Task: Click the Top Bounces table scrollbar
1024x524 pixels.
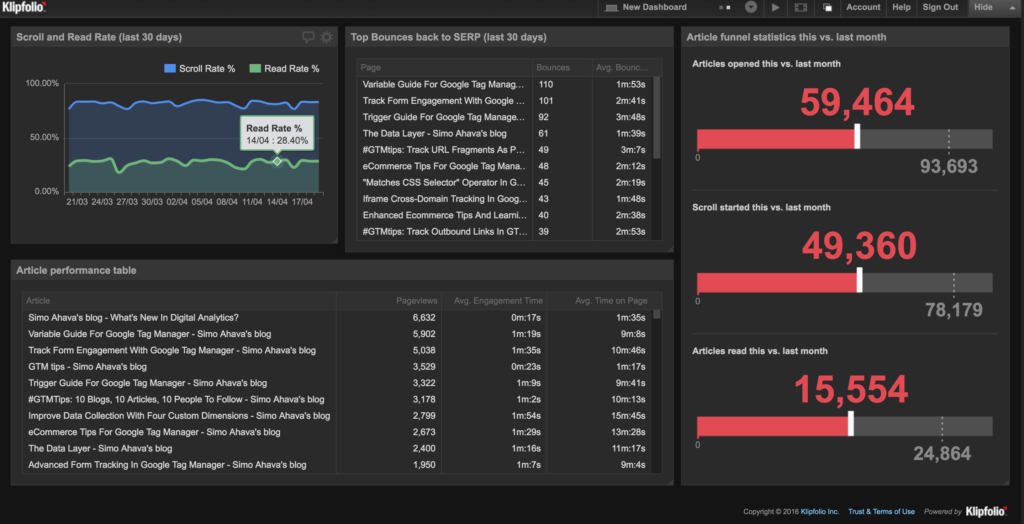Action: click(x=657, y=118)
